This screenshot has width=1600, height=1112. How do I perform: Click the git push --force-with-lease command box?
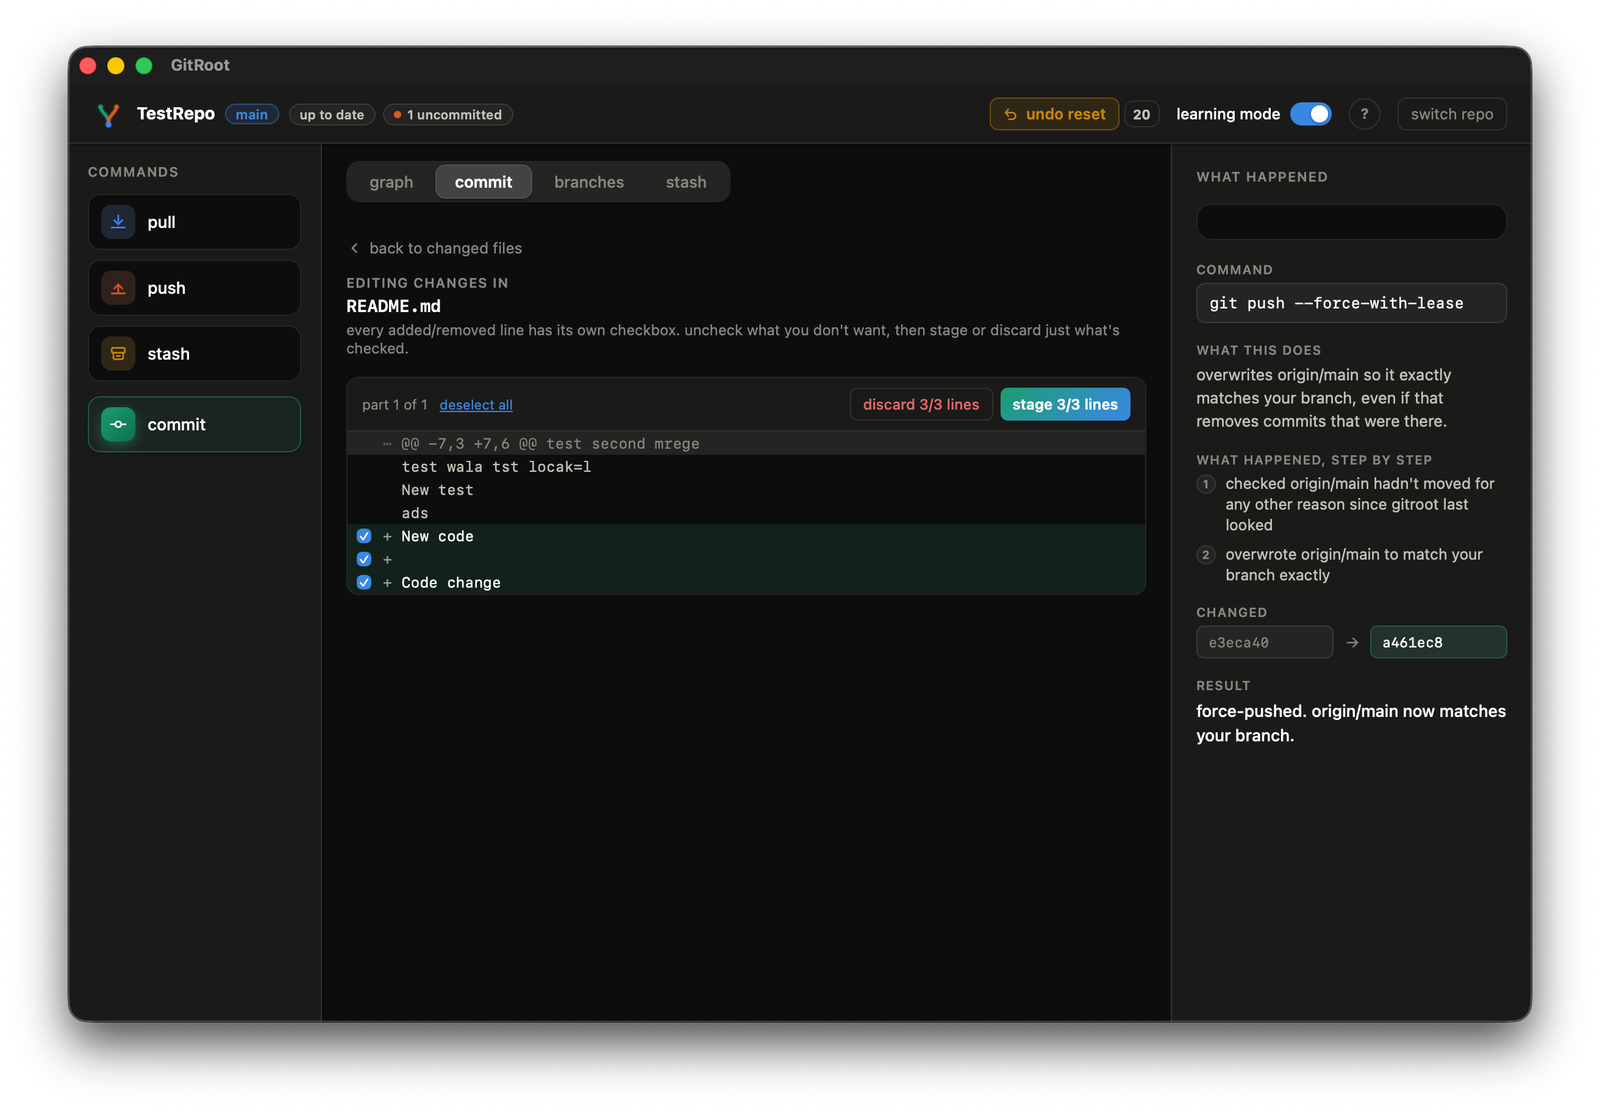click(x=1351, y=303)
